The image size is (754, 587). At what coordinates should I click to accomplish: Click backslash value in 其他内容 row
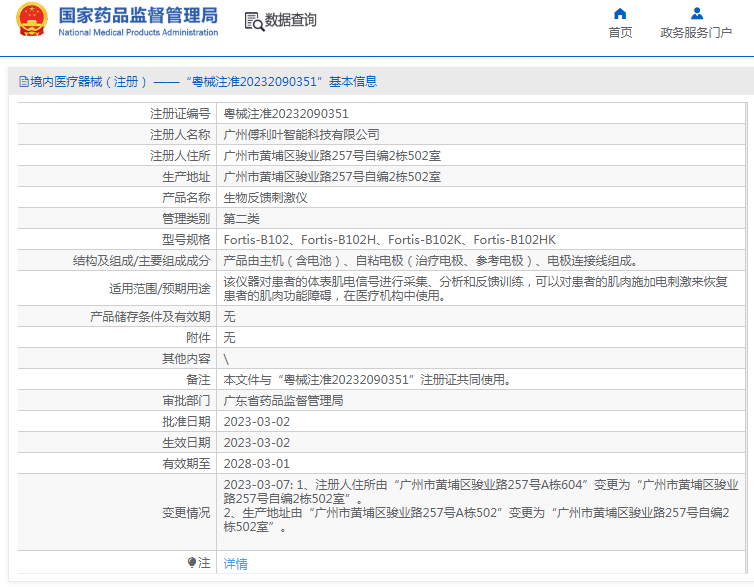[x=226, y=359]
